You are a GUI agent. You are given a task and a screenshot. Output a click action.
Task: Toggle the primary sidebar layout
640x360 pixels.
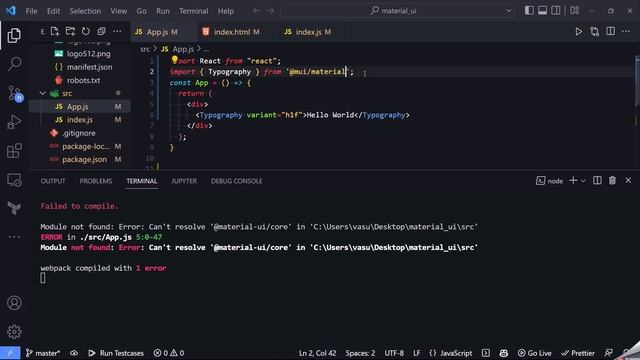coord(529,11)
